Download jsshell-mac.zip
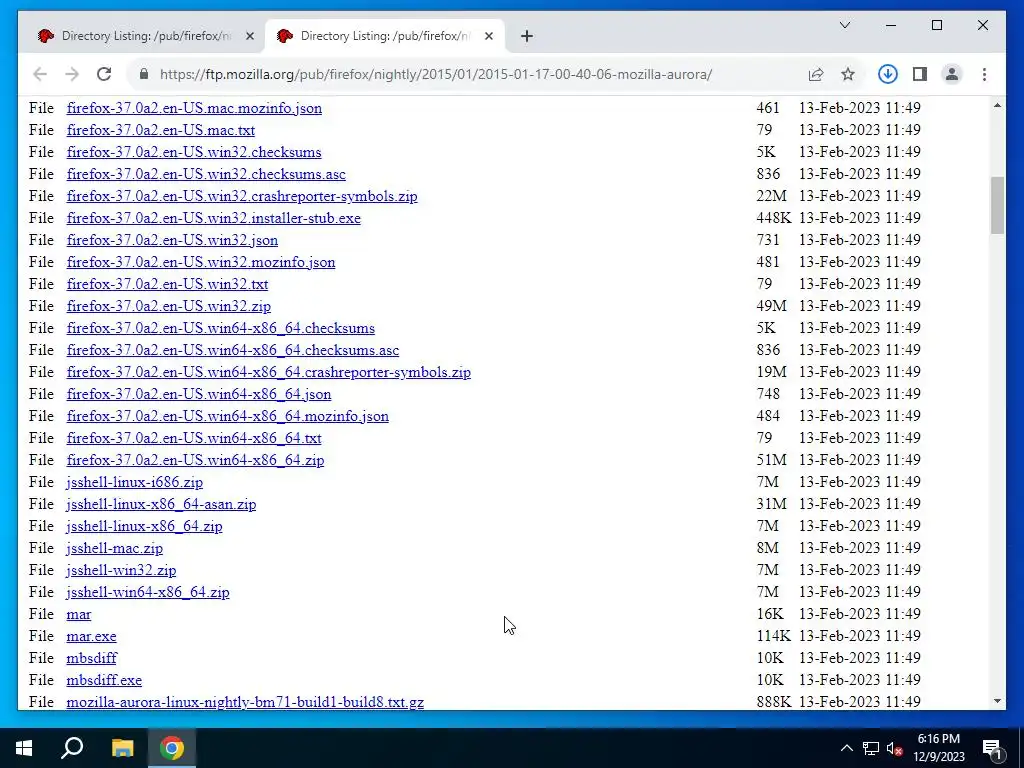The width and height of the screenshot is (1024, 768). (x=114, y=548)
